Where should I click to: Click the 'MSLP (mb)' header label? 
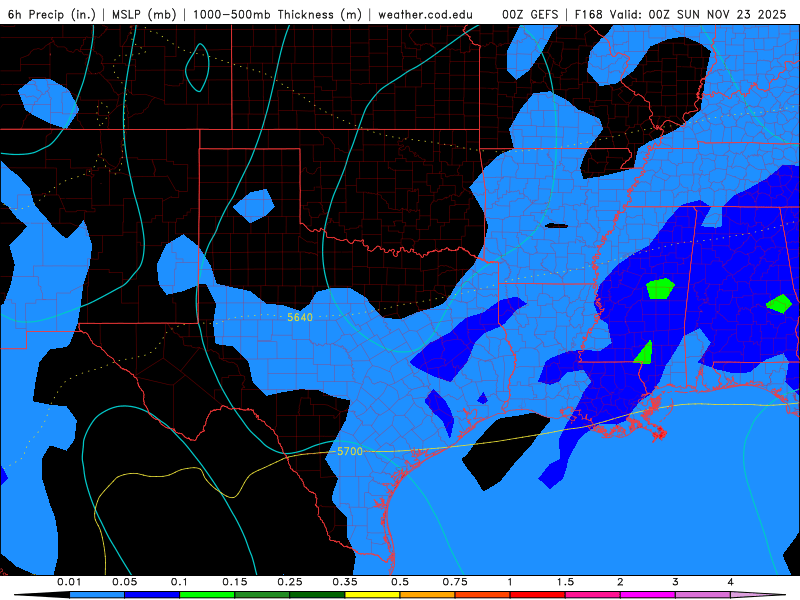coord(144,14)
